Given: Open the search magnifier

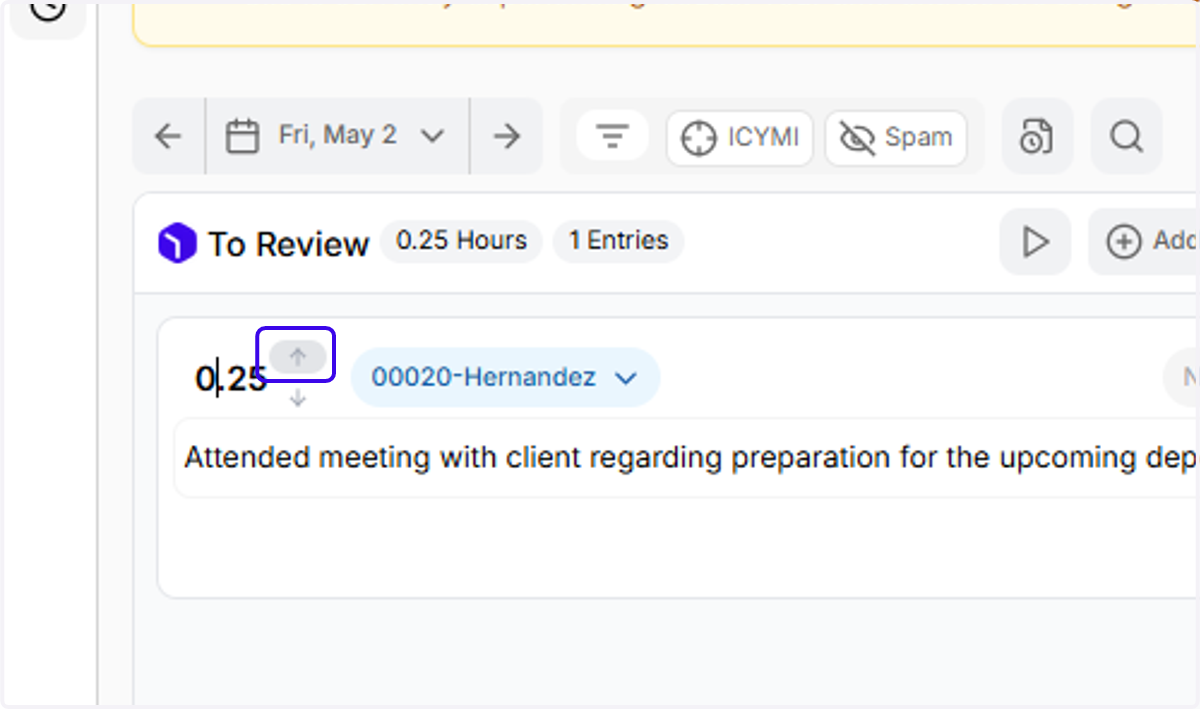Looking at the screenshot, I should [x=1126, y=136].
